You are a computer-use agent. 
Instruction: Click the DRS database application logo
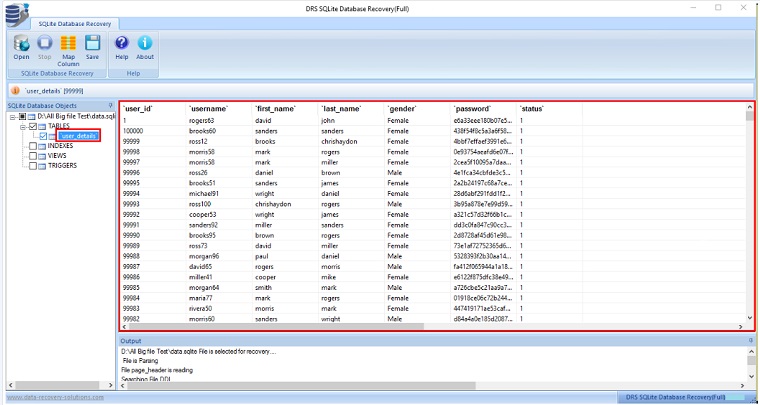[17, 15]
